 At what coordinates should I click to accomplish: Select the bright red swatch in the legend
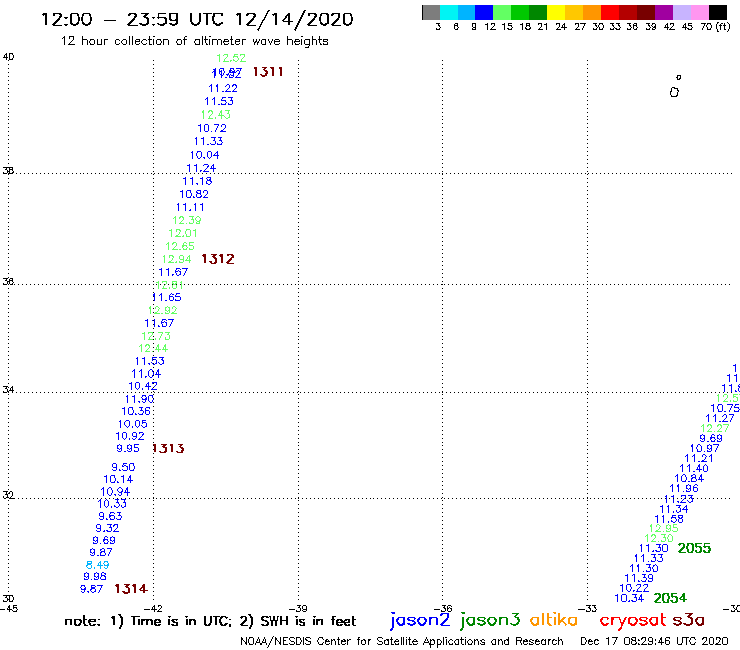point(610,12)
